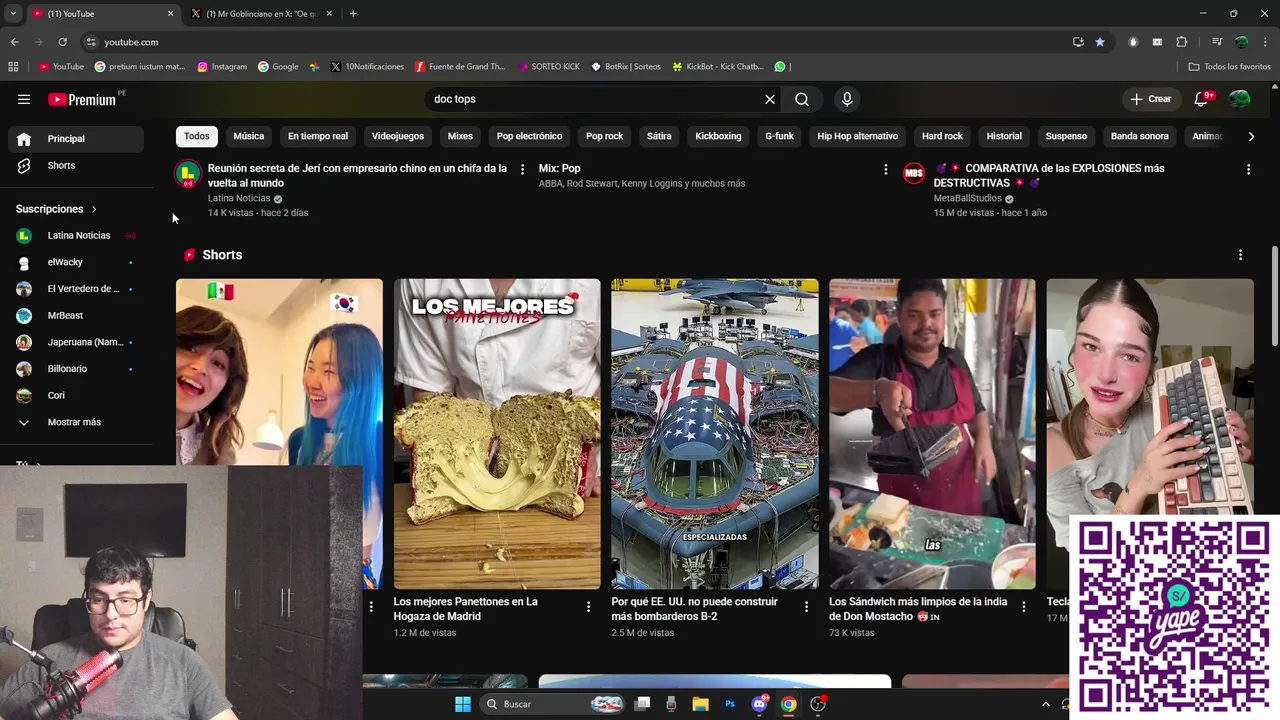This screenshot has width=1280, height=720.
Task: Open options for Reunión secreta de Jerí video
Action: point(522,170)
